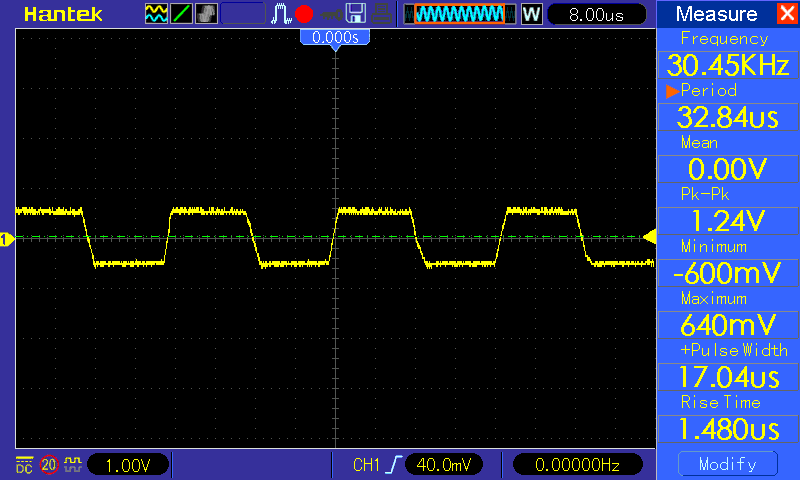Close the Measure panel
Viewport: 800px width, 480px height.
point(787,13)
